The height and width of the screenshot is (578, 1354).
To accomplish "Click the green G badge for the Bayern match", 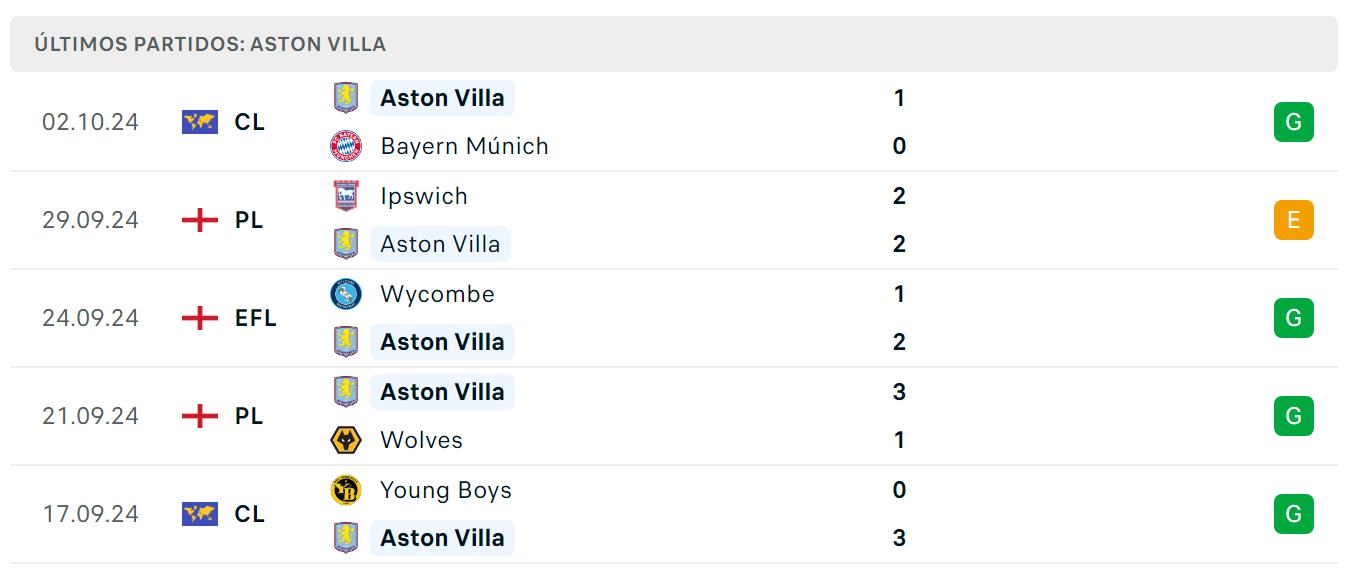I will coord(1294,122).
